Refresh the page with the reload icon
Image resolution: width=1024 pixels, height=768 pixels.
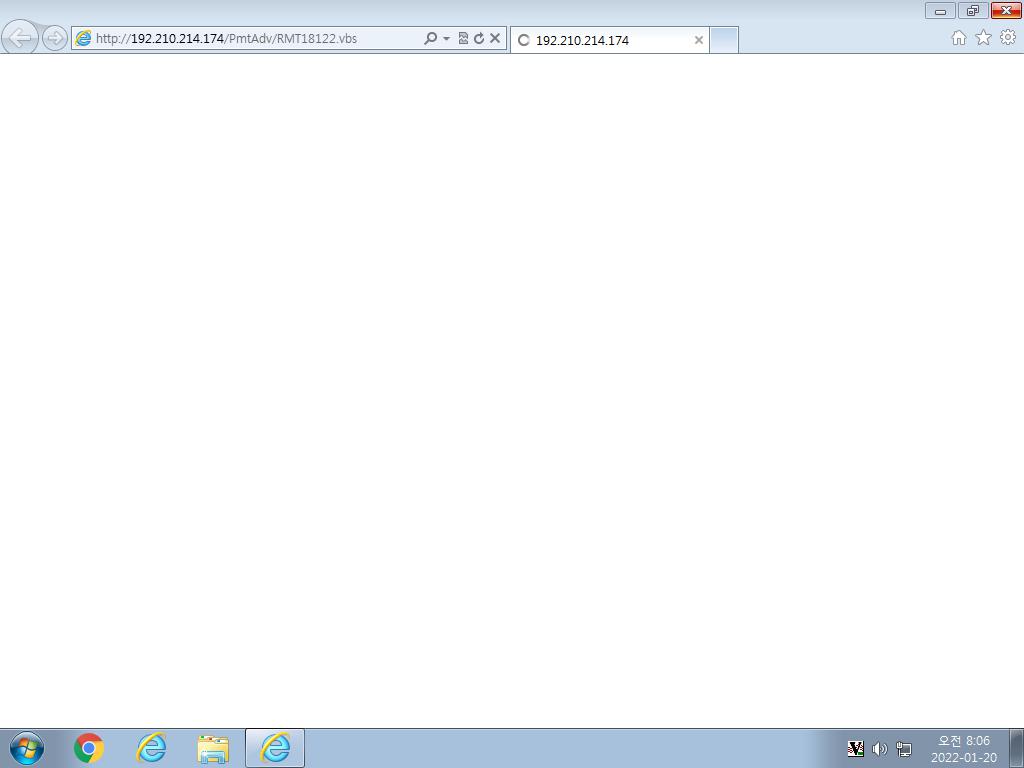[479, 39]
